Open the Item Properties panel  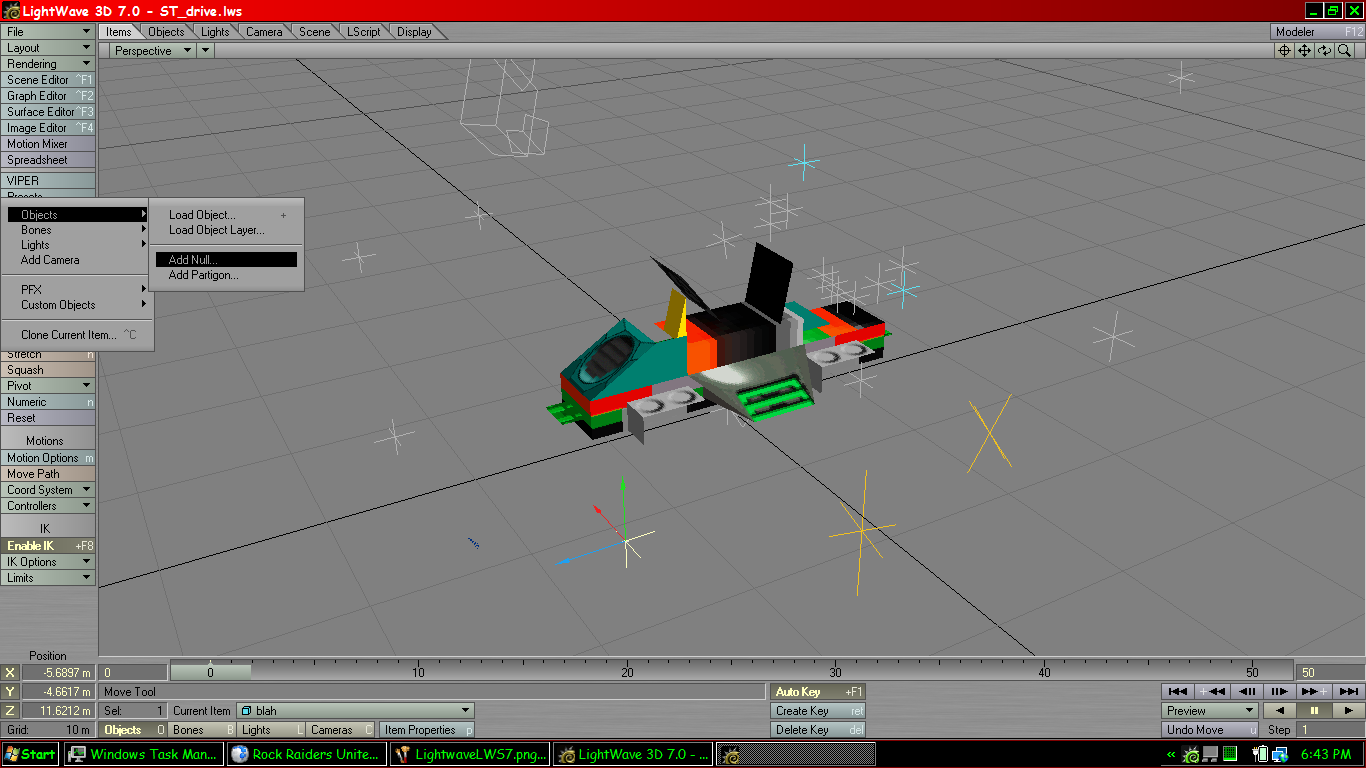click(x=428, y=730)
